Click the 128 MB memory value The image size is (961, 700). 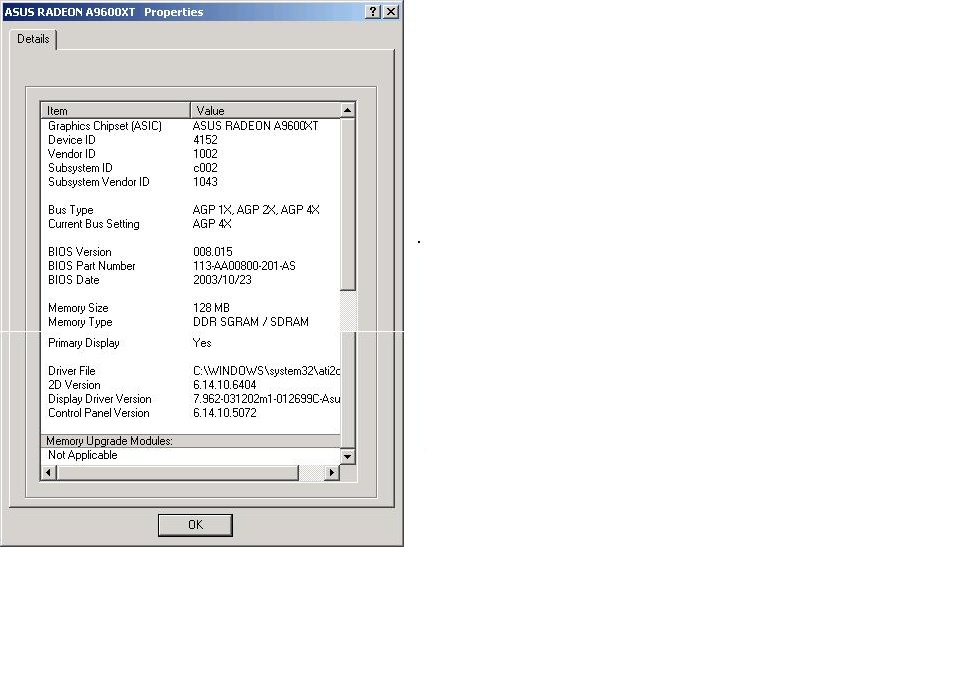[211, 308]
